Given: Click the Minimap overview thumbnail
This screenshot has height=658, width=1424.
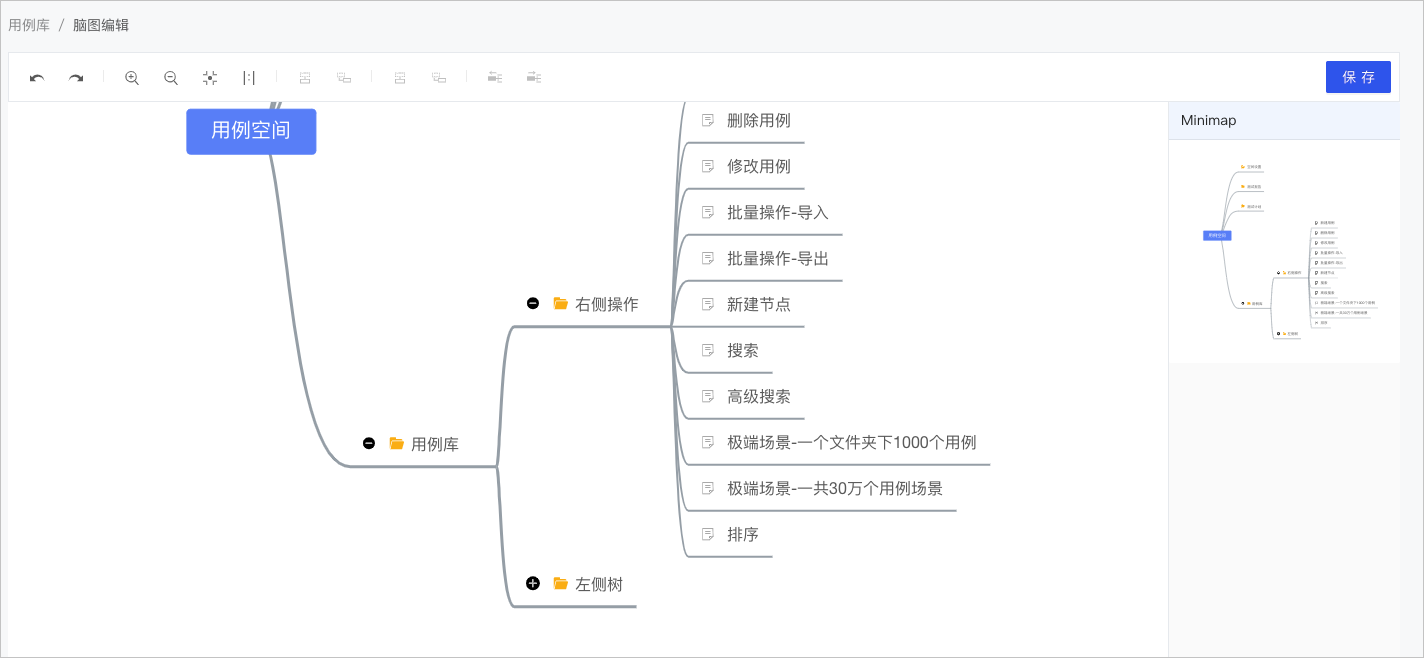Looking at the screenshot, I should click(1284, 251).
